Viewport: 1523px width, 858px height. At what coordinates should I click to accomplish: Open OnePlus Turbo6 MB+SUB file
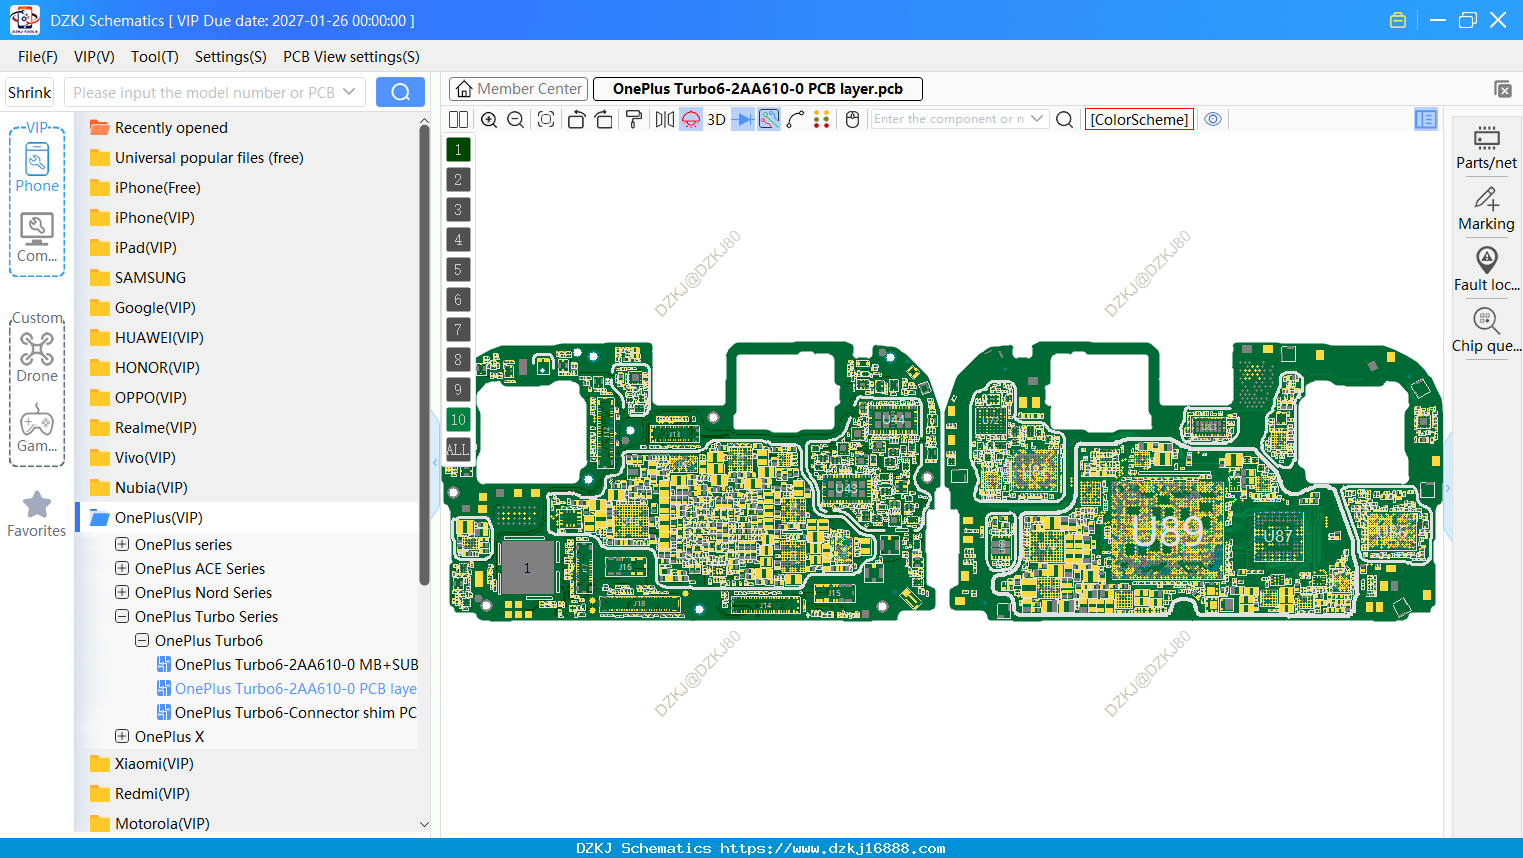click(288, 664)
